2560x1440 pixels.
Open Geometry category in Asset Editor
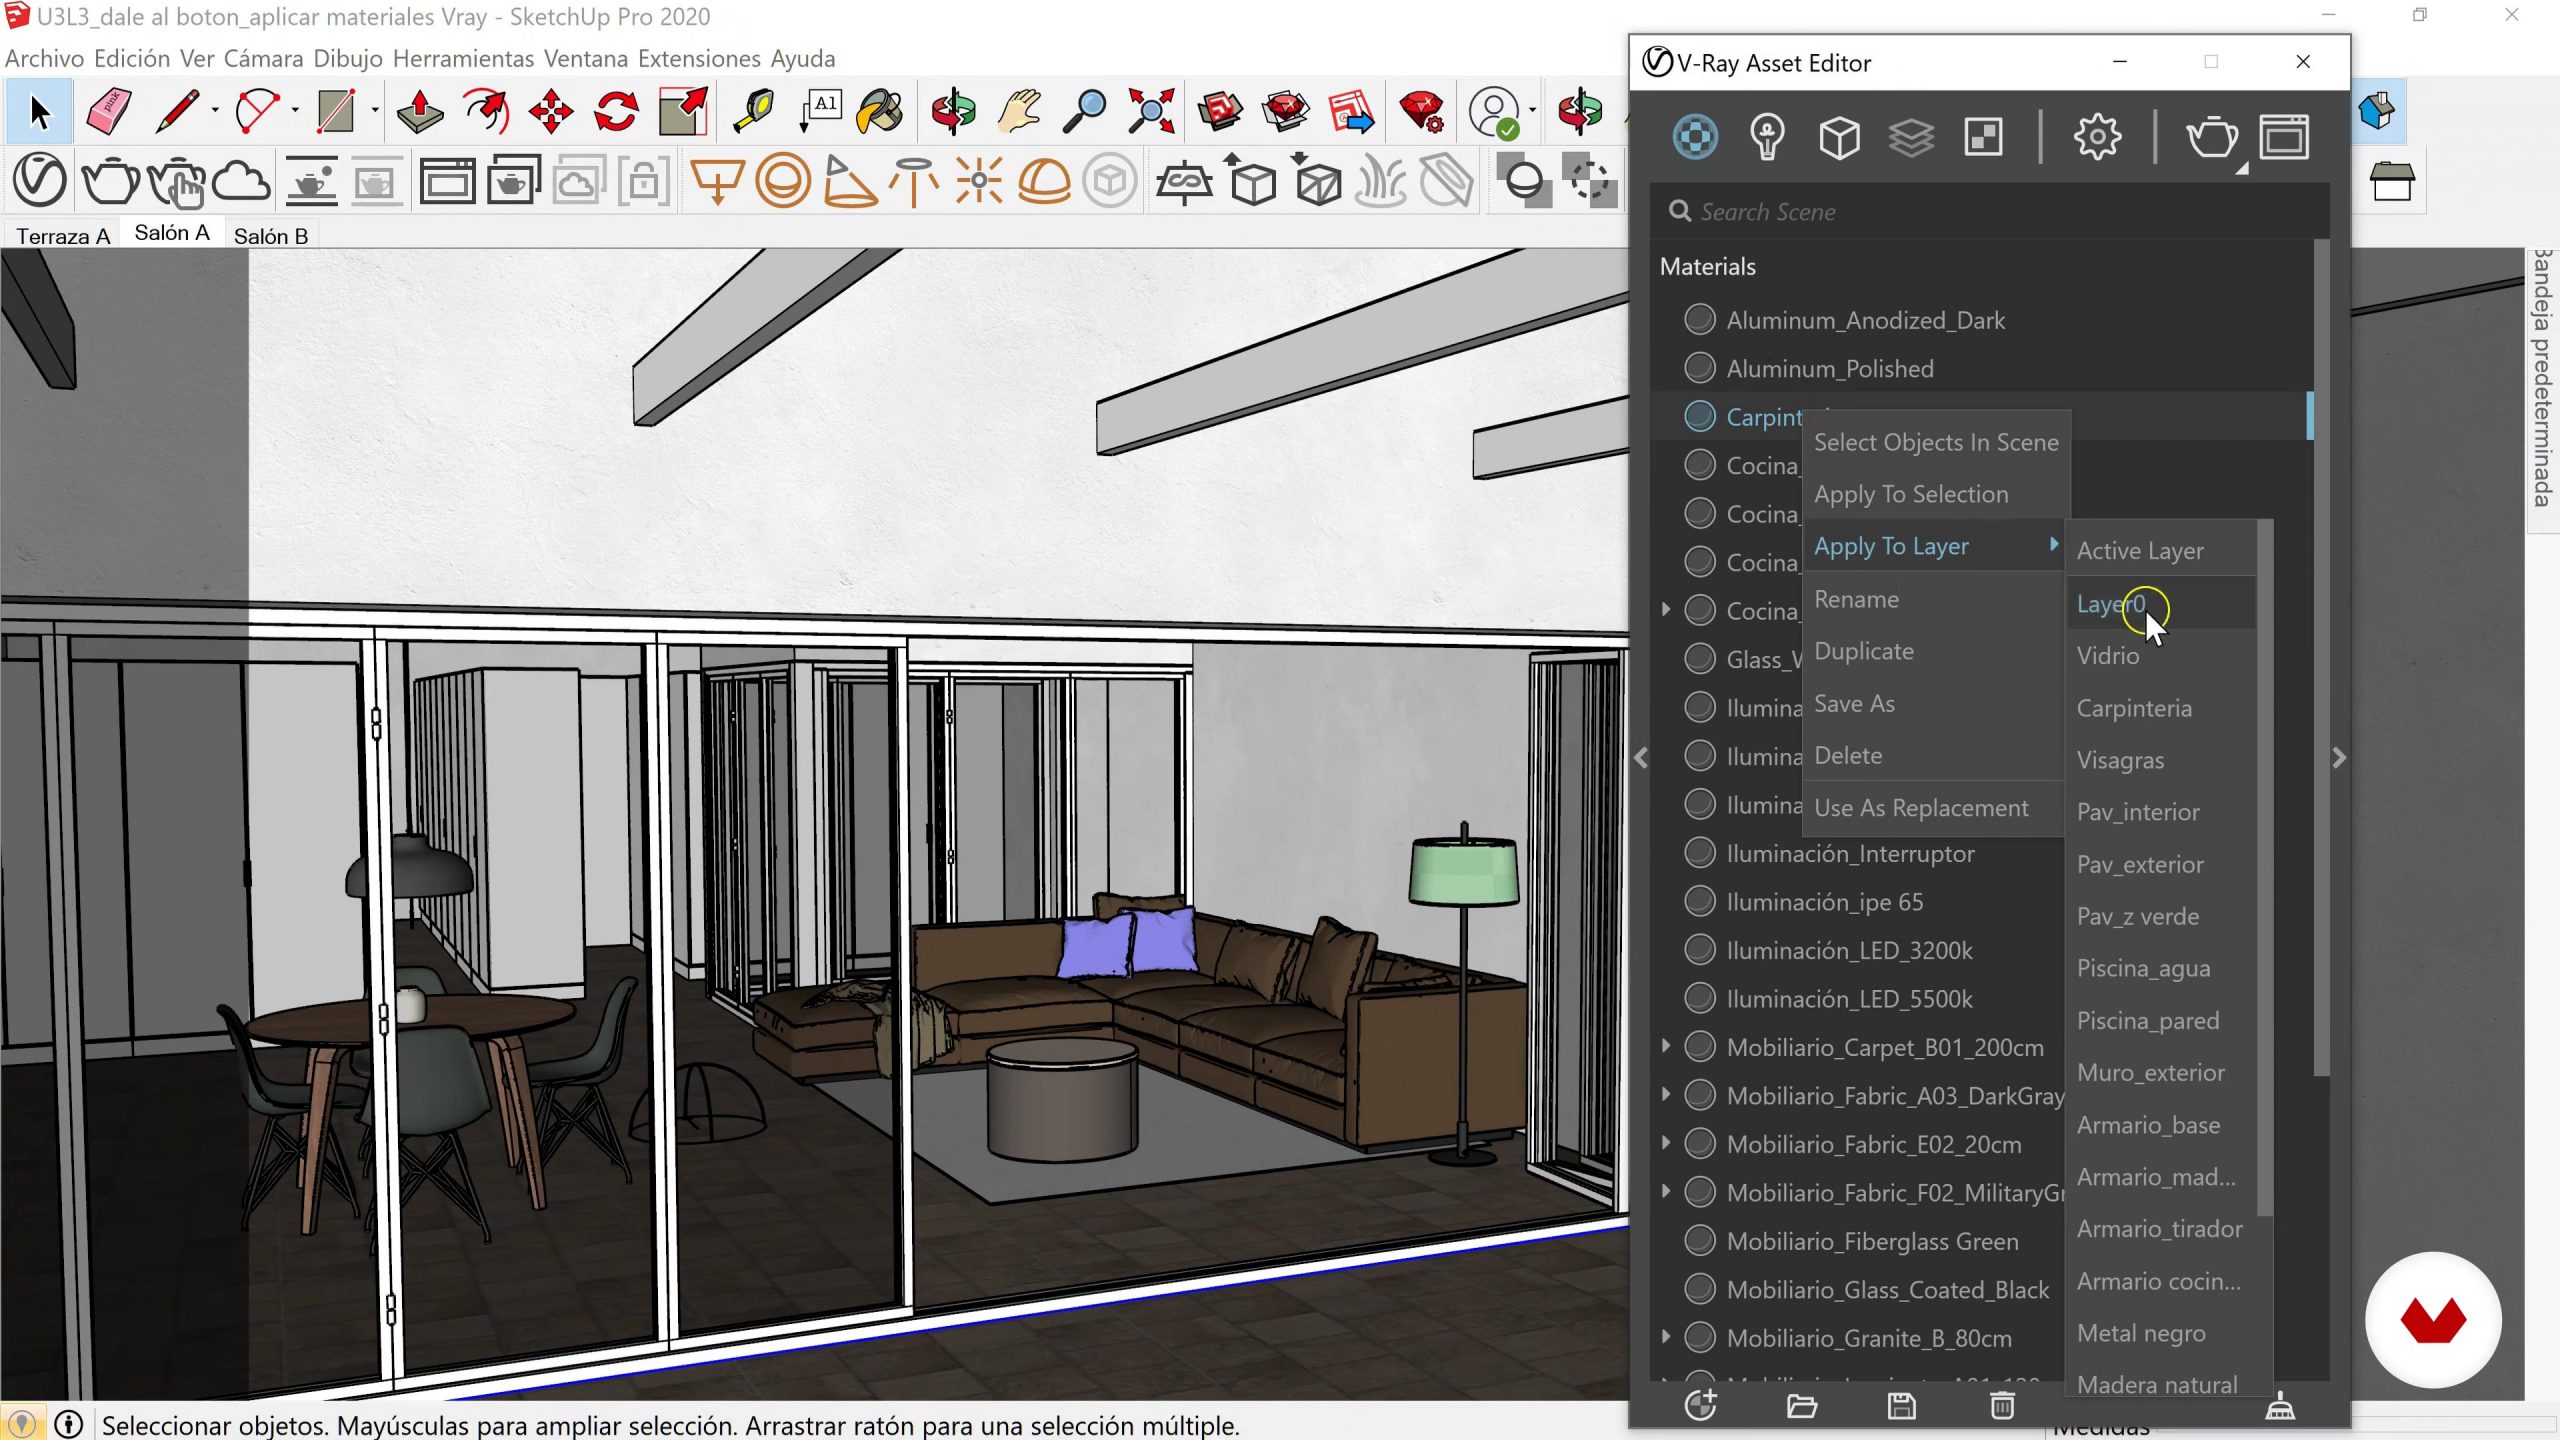1839,137
